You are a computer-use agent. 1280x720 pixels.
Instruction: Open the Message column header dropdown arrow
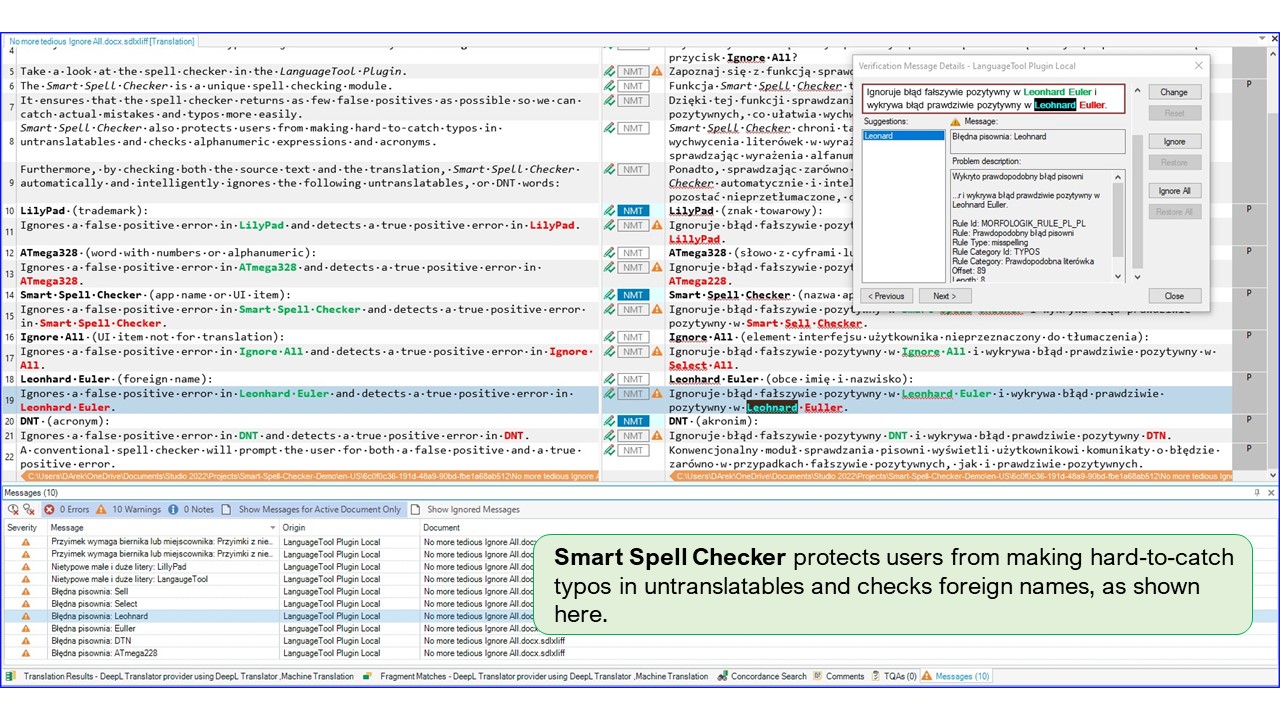(272, 527)
